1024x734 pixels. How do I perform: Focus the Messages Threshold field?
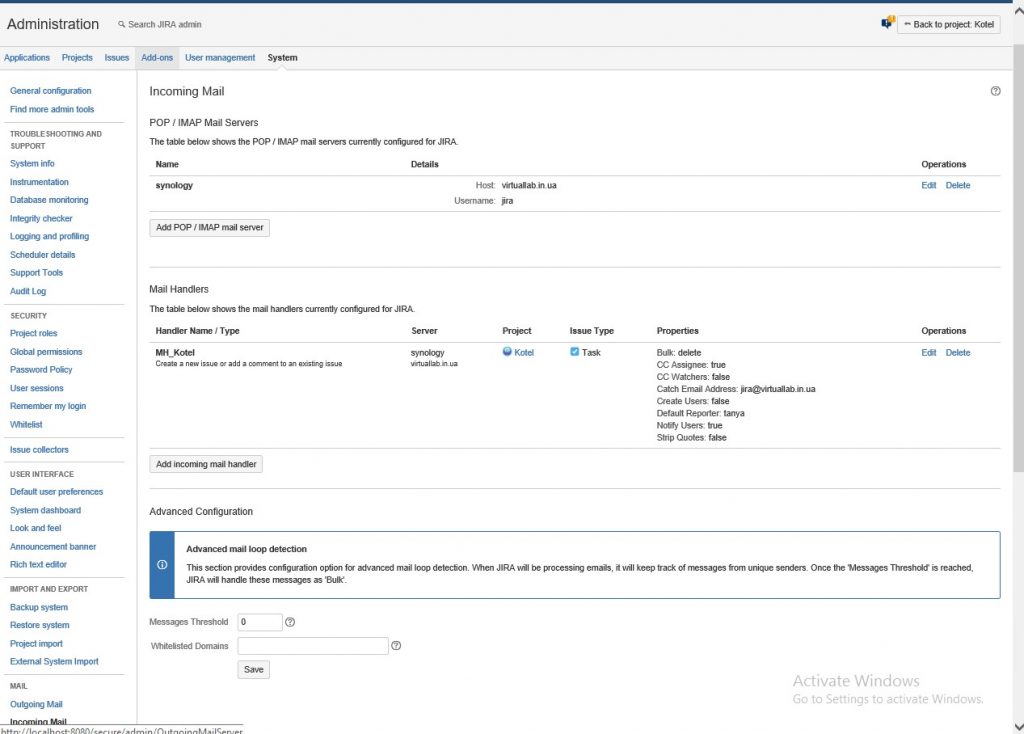[260, 622]
